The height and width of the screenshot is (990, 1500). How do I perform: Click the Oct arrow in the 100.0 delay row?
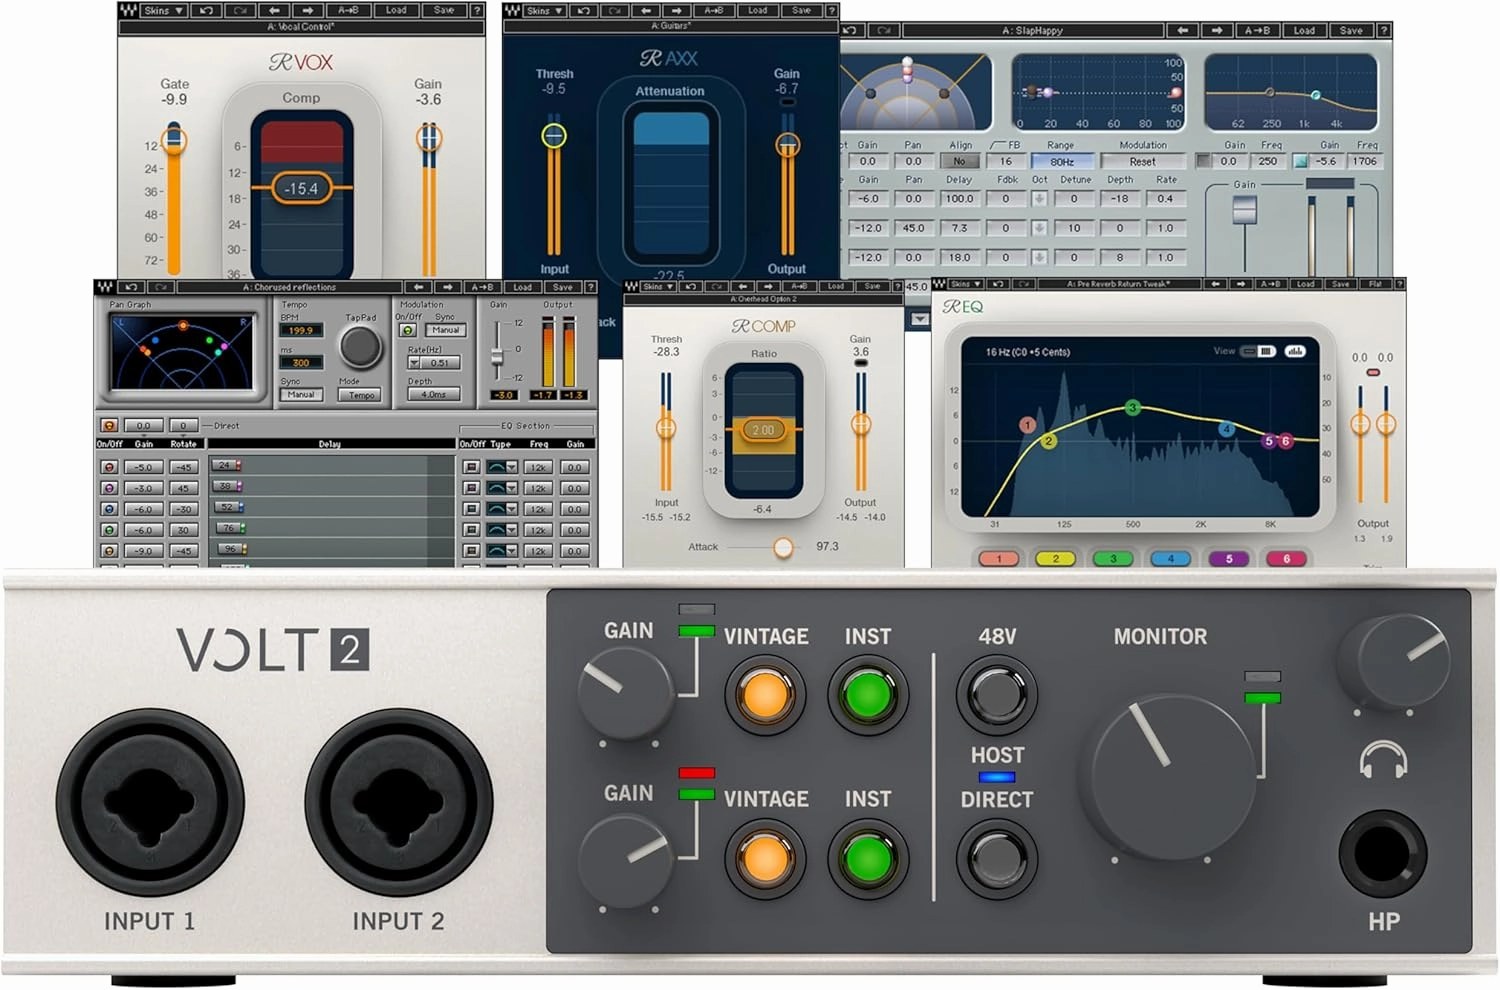click(x=1040, y=199)
